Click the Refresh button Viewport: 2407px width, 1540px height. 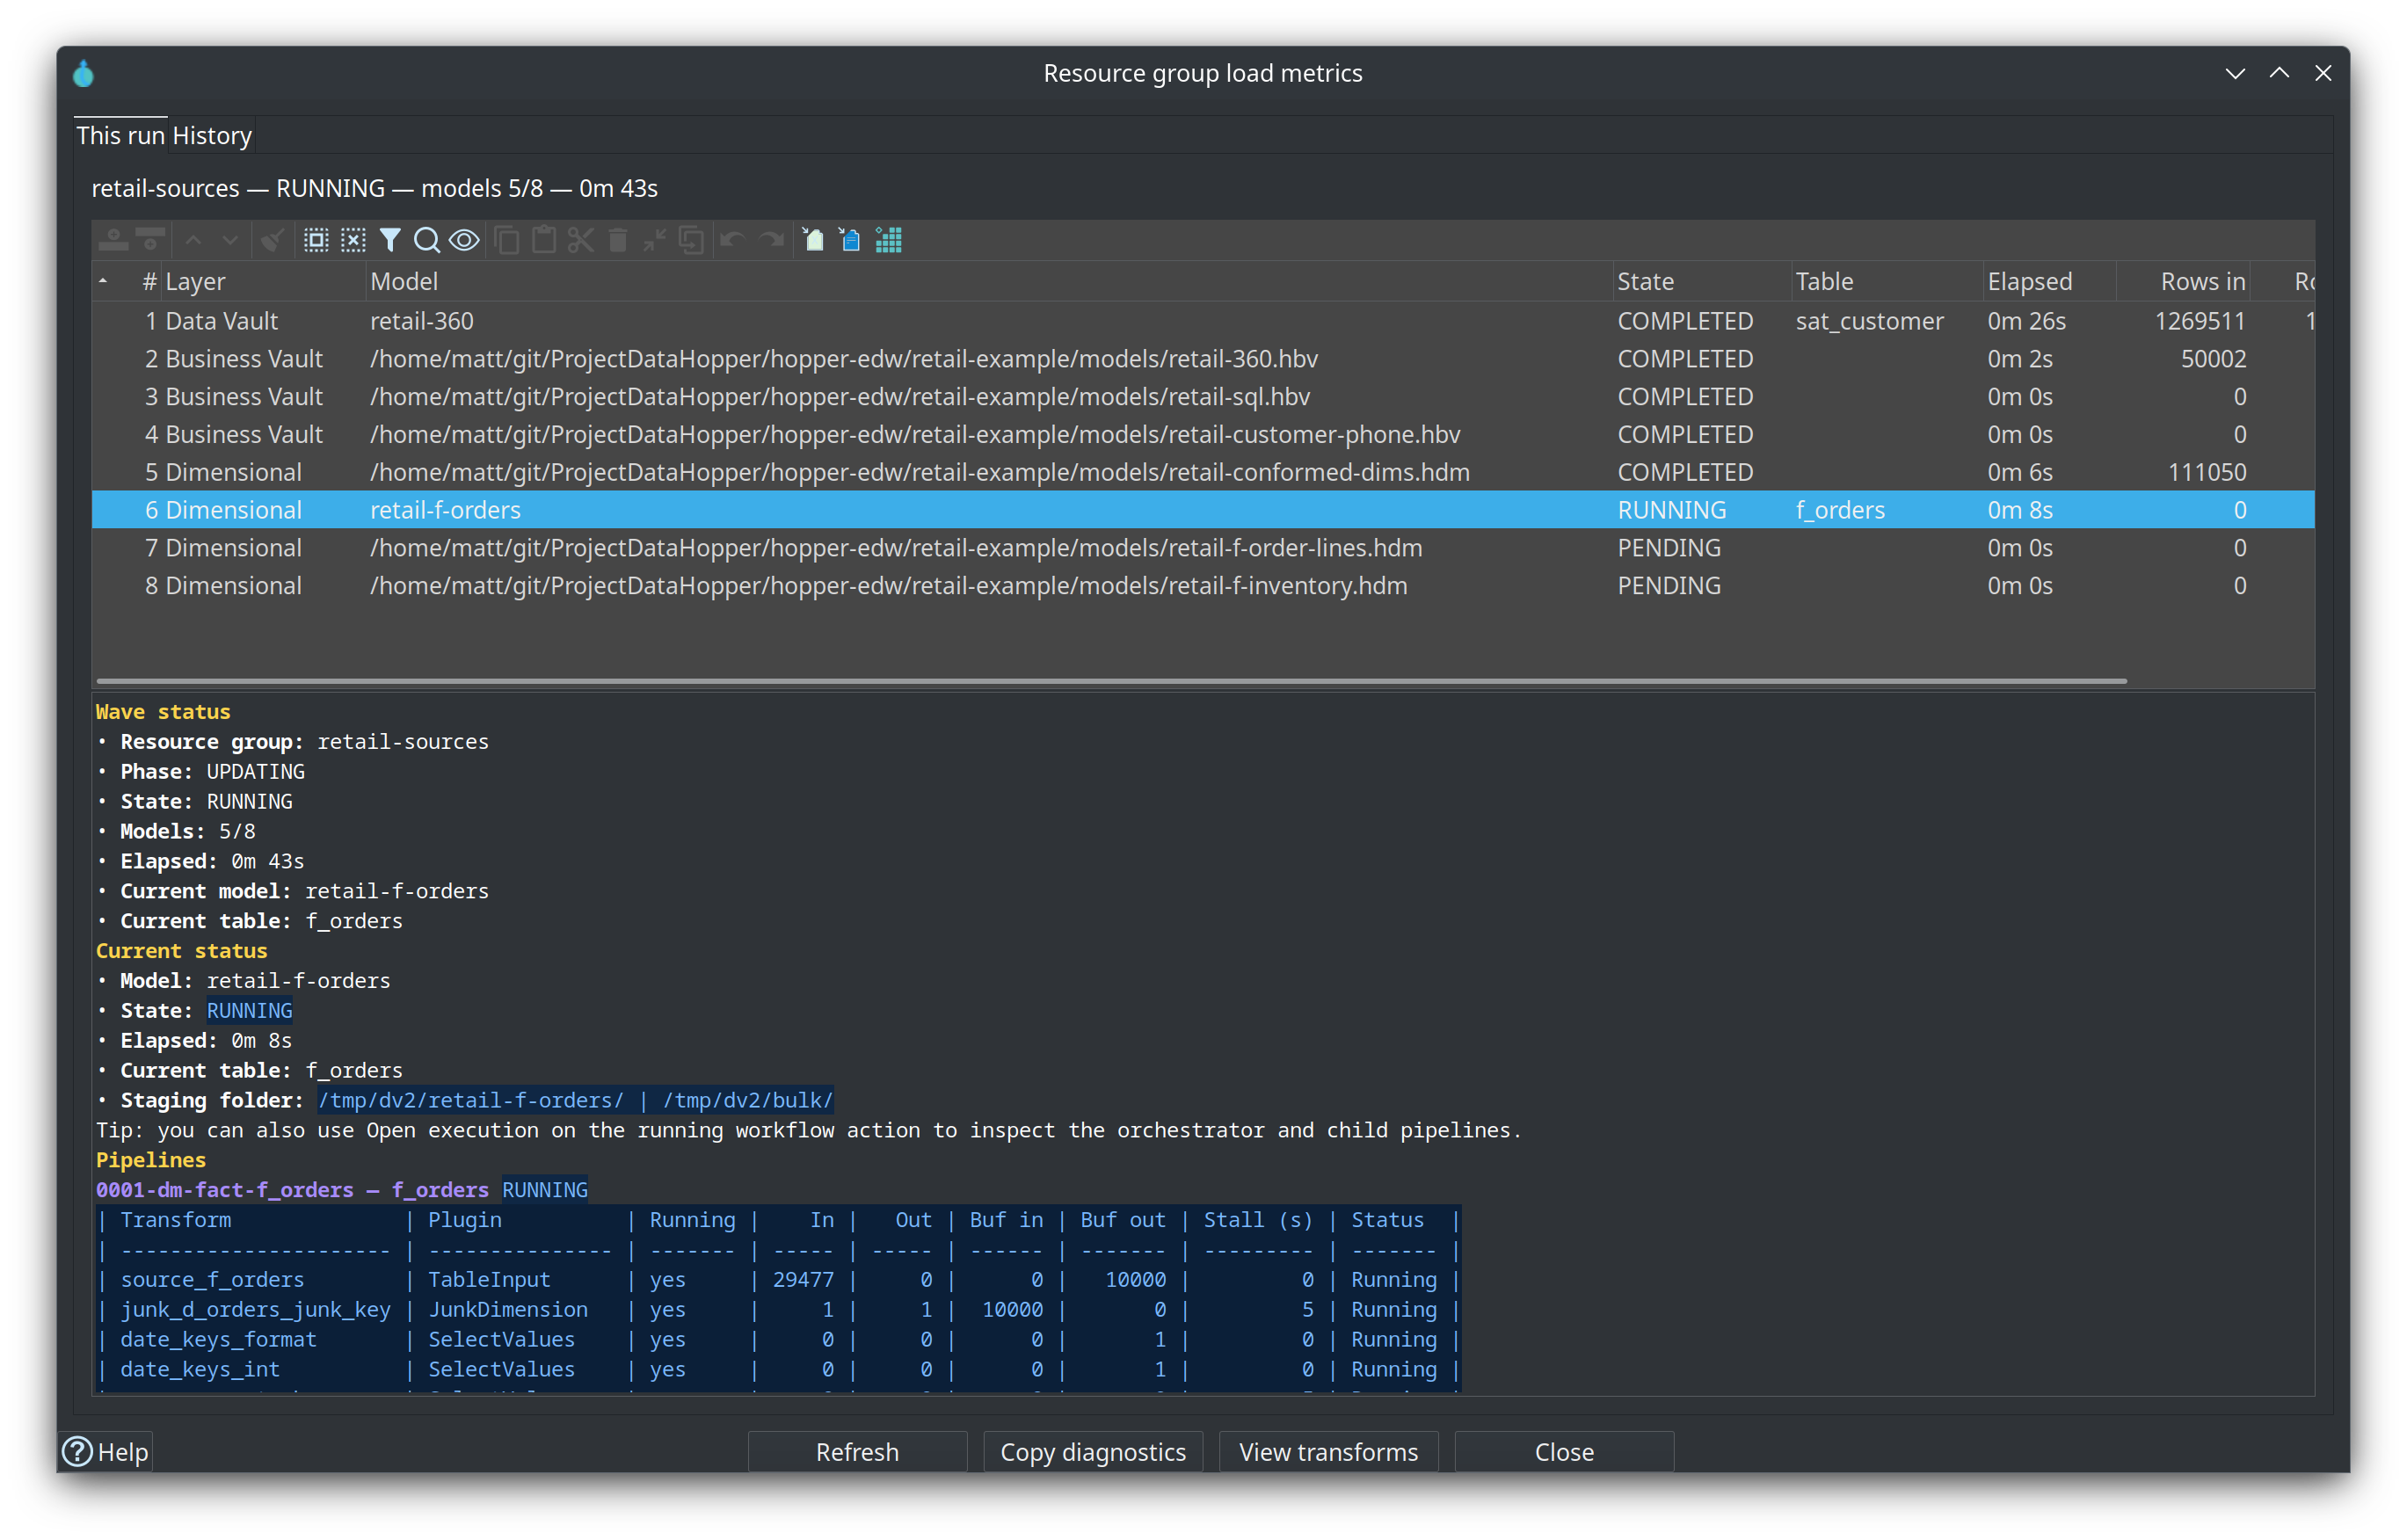[x=857, y=1451]
